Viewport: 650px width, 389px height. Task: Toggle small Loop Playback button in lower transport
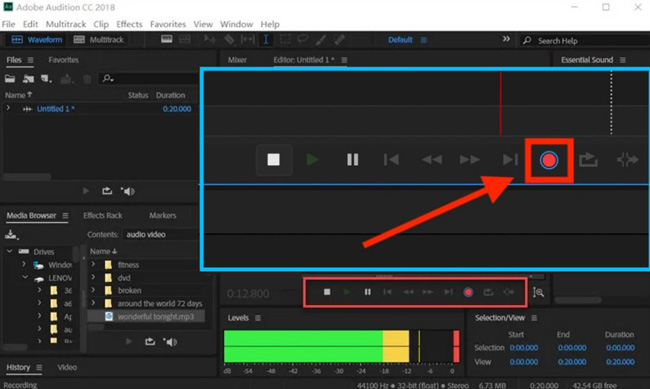488,292
